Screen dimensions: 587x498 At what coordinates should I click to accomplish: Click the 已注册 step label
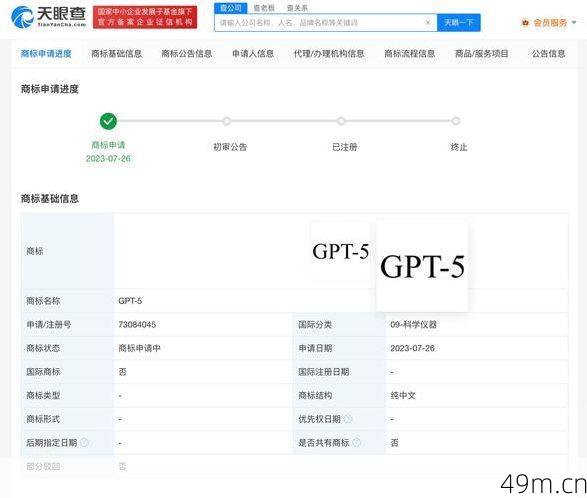(x=345, y=147)
